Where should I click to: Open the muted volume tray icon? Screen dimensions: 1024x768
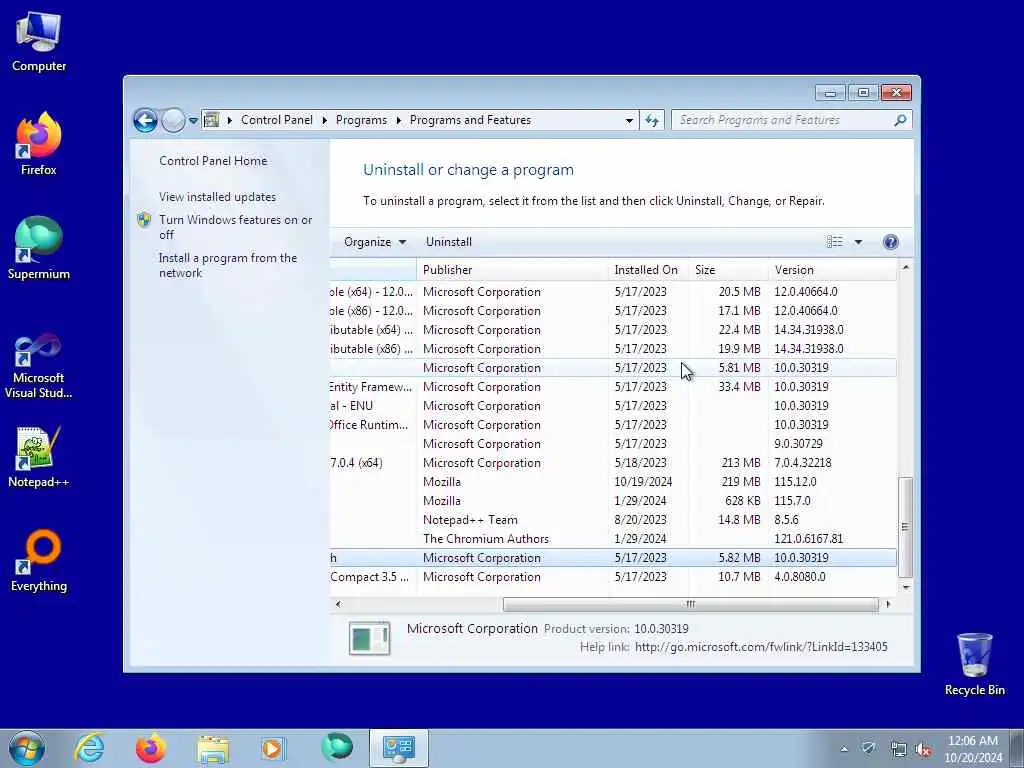(x=923, y=749)
